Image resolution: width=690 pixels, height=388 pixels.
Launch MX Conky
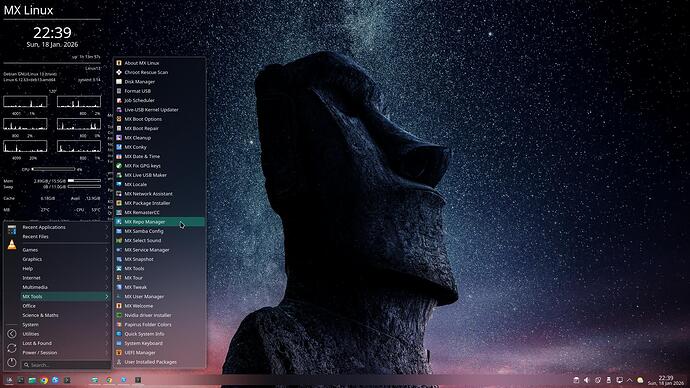pyautogui.click(x=159, y=147)
